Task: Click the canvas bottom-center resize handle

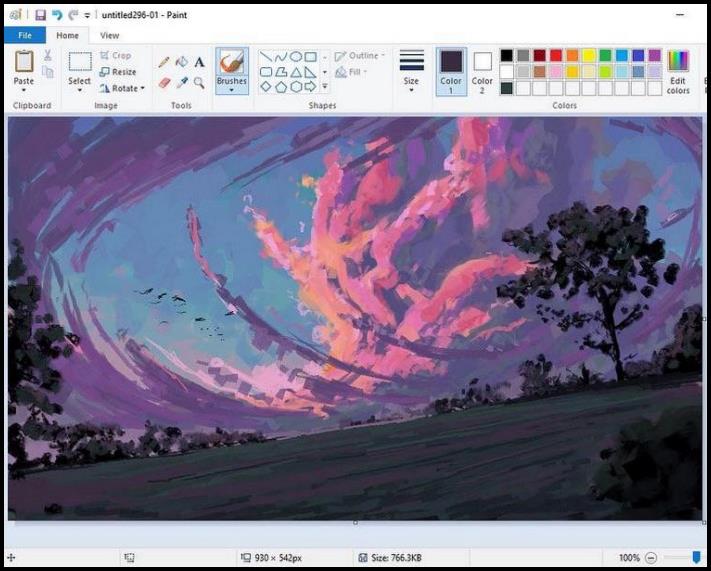Action: pos(355,522)
